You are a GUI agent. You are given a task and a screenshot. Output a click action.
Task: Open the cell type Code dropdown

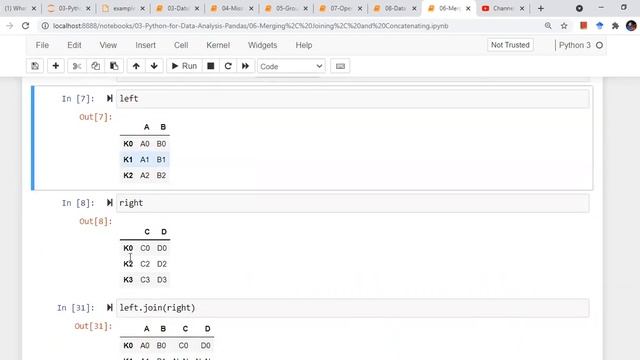coord(291,66)
